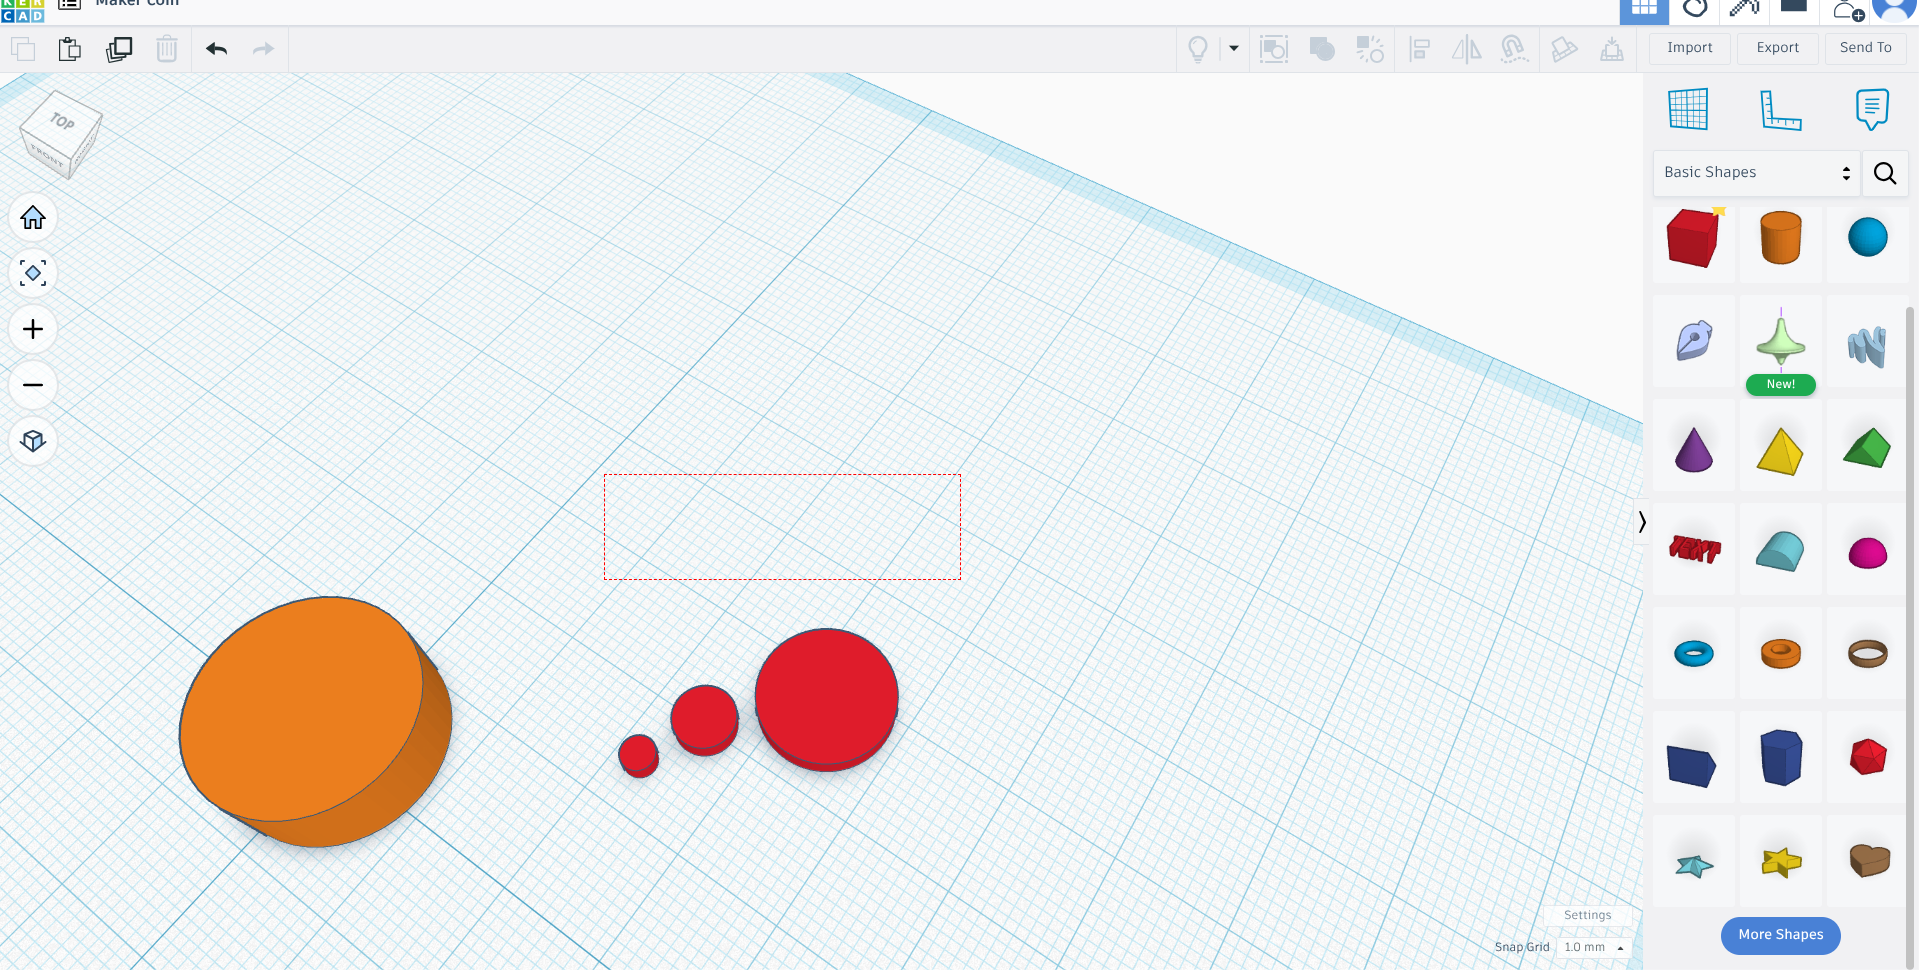Pick the brown Heart shape
Screen dimensions: 1919x970
coord(1868,860)
